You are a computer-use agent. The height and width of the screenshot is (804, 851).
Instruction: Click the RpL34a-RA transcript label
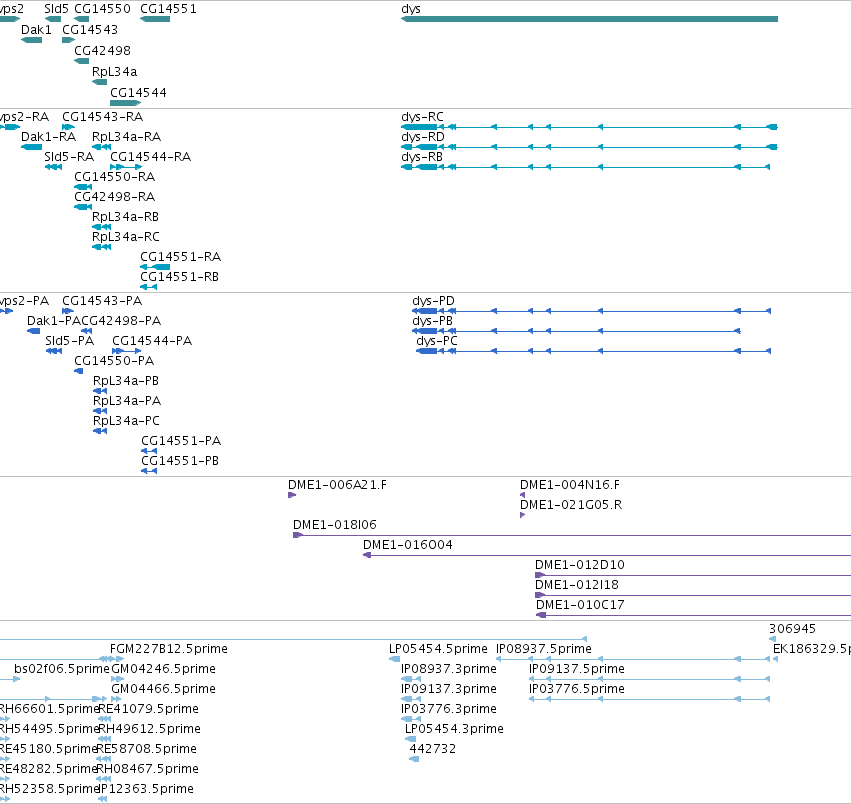tap(126, 137)
